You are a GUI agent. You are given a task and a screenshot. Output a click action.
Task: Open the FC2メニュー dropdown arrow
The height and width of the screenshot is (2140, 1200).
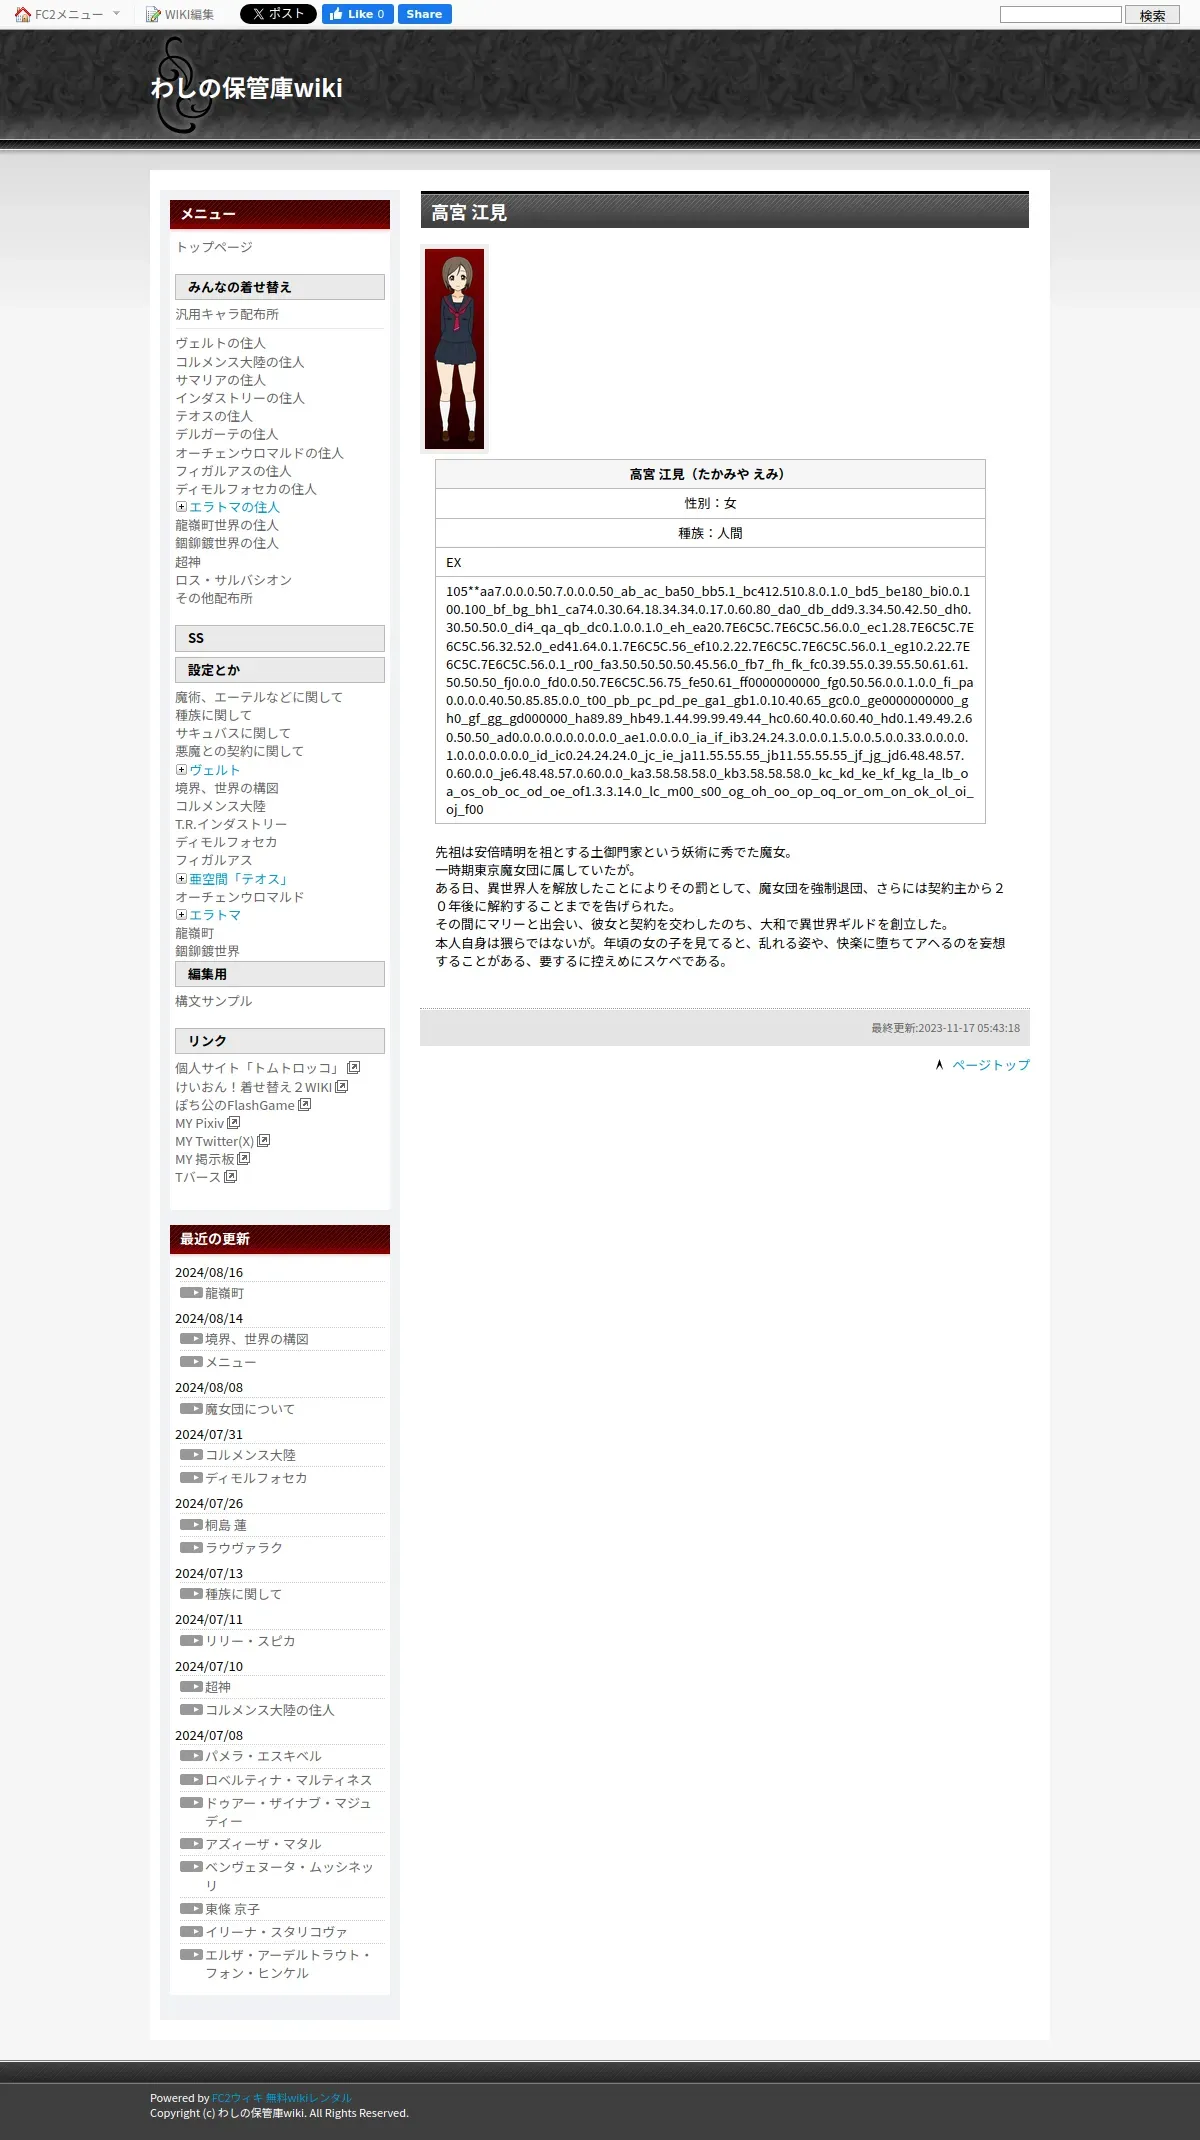(x=116, y=14)
